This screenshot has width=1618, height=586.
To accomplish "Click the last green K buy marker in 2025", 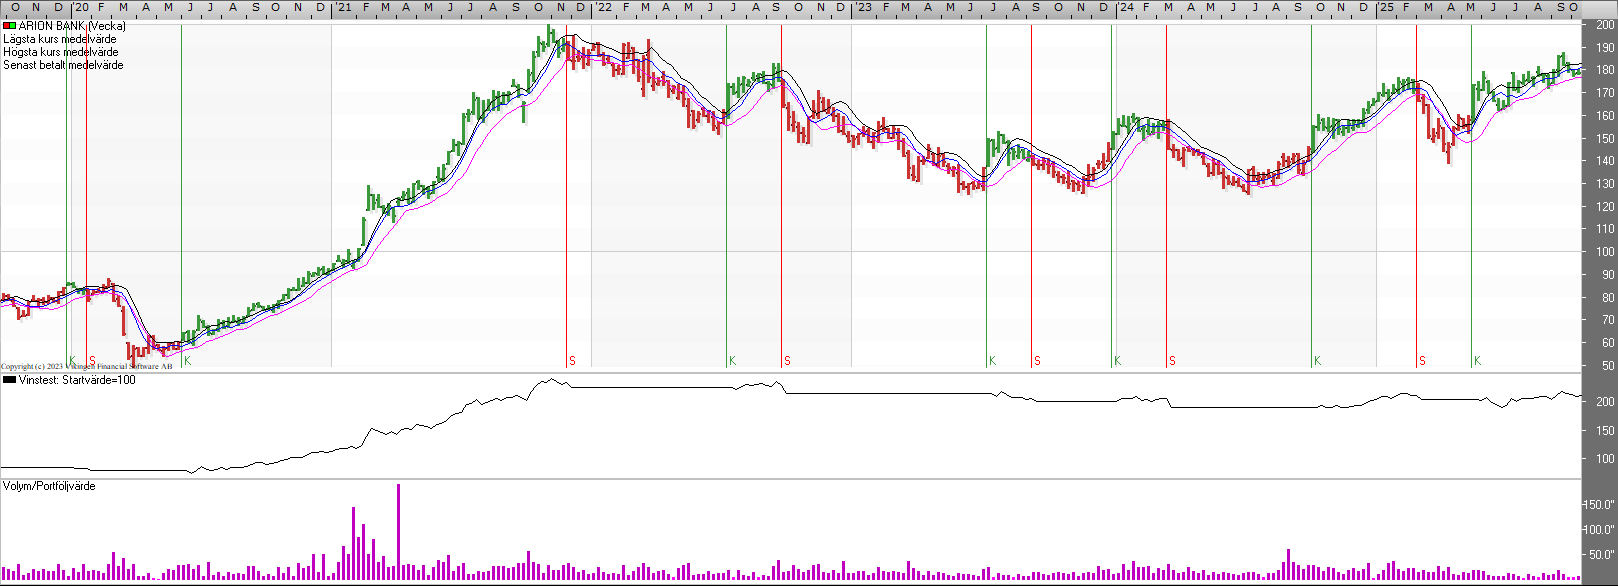I will (1477, 361).
